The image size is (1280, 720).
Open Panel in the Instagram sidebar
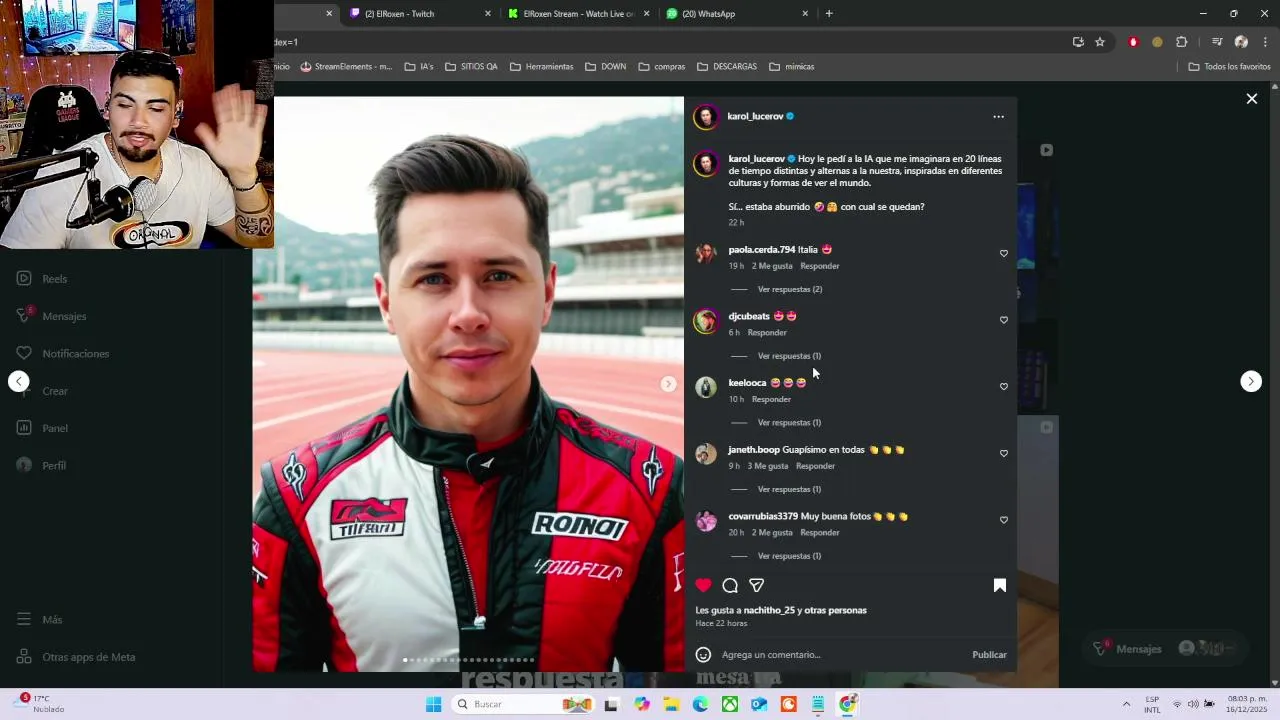coord(42,428)
